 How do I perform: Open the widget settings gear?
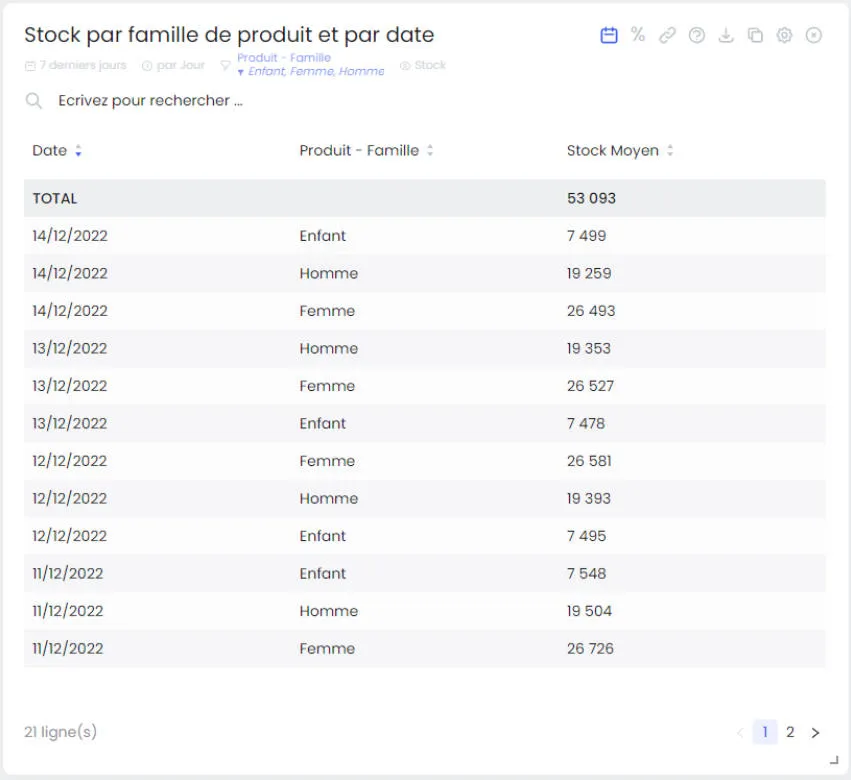tap(784, 35)
